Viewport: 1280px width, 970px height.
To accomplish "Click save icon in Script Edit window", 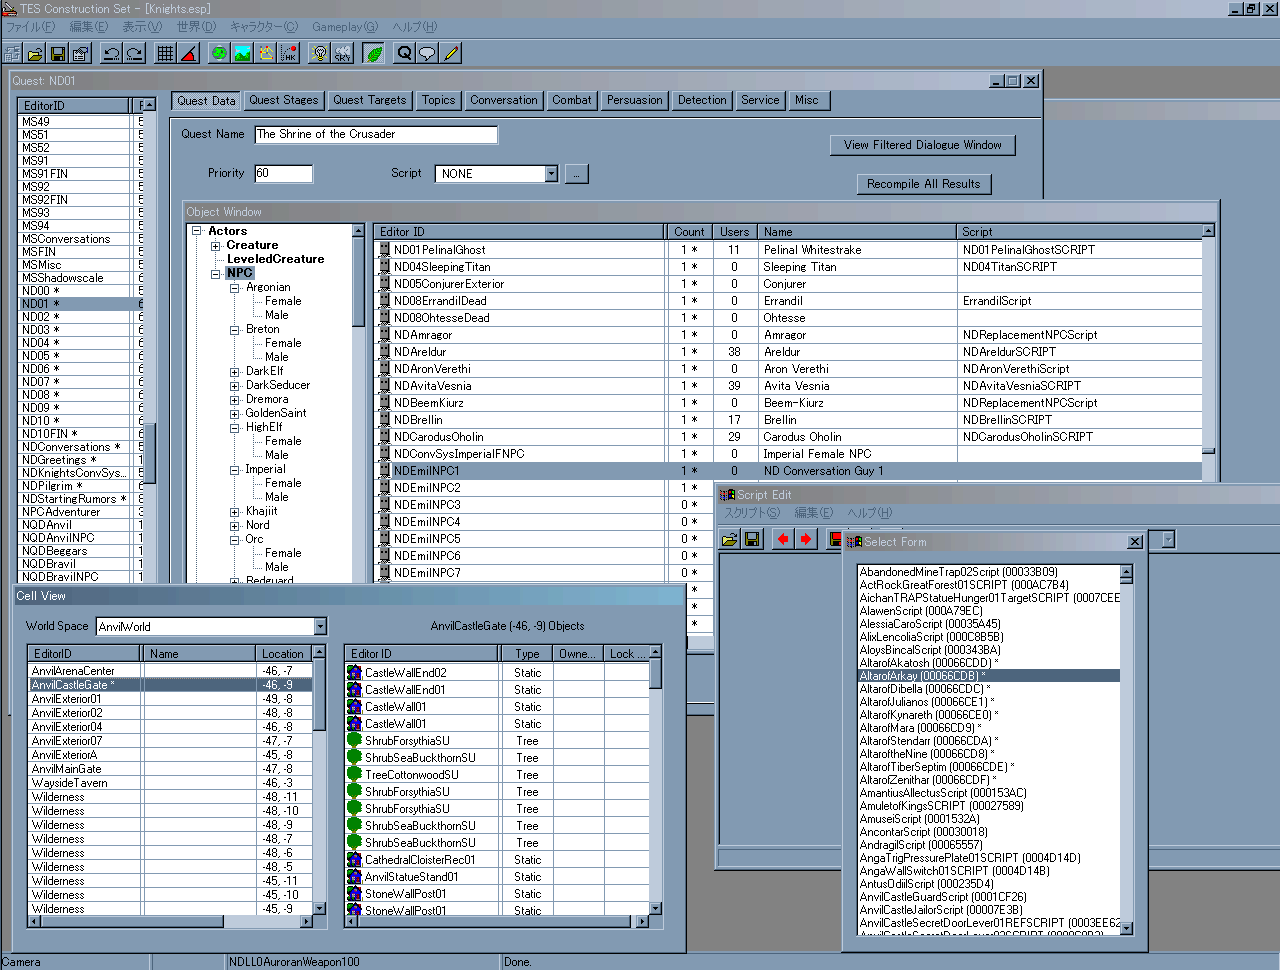I will click(x=753, y=539).
